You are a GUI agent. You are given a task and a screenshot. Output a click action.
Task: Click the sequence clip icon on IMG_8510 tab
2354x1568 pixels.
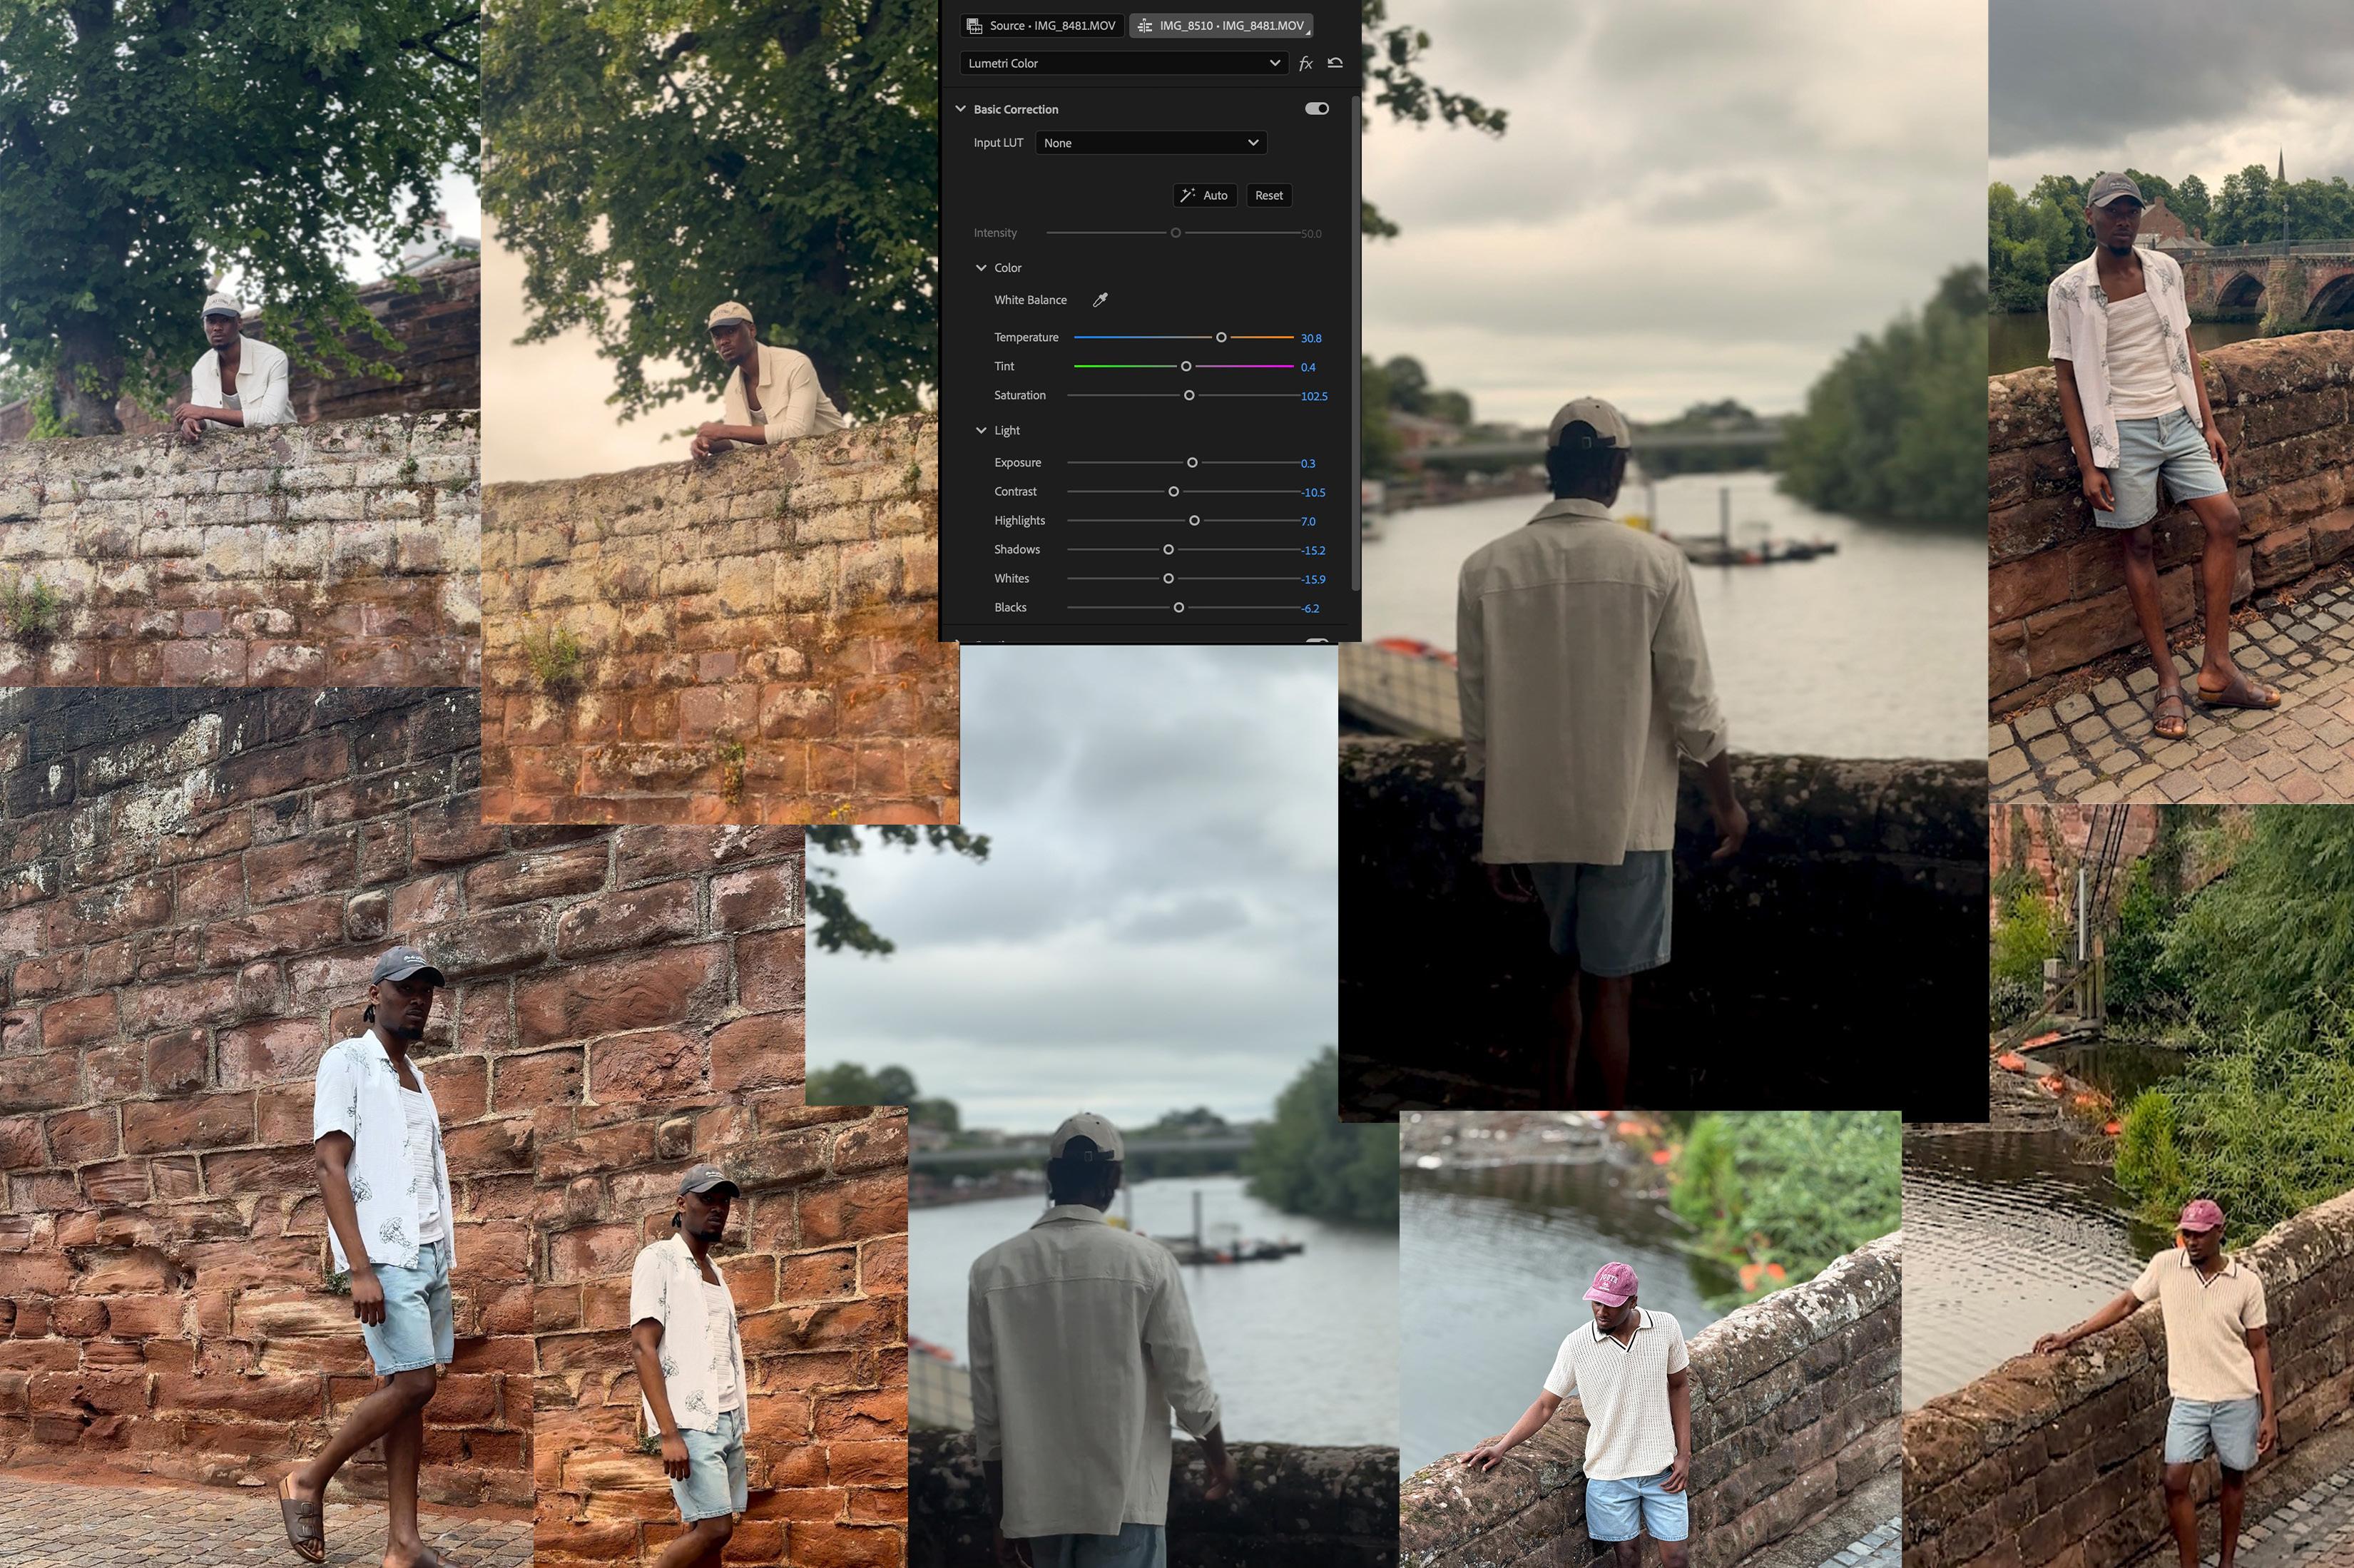[1145, 26]
